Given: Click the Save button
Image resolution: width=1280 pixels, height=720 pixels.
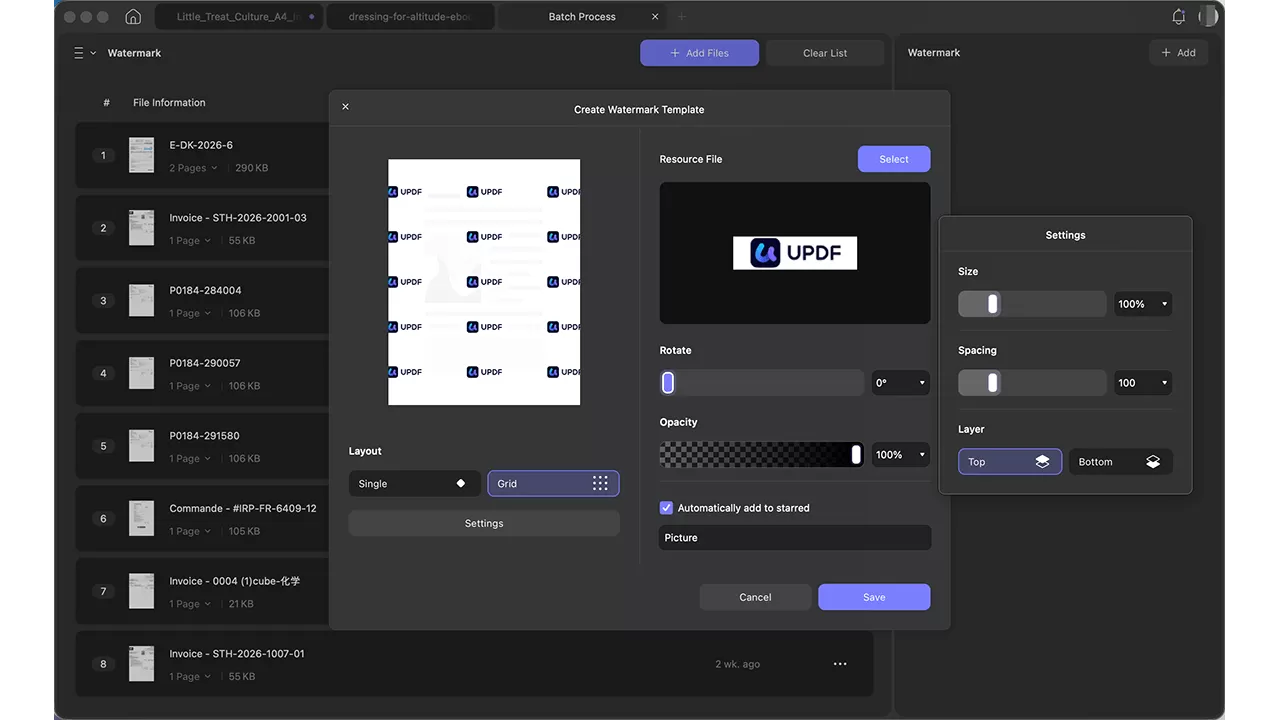Looking at the screenshot, I should pos(874,597).
